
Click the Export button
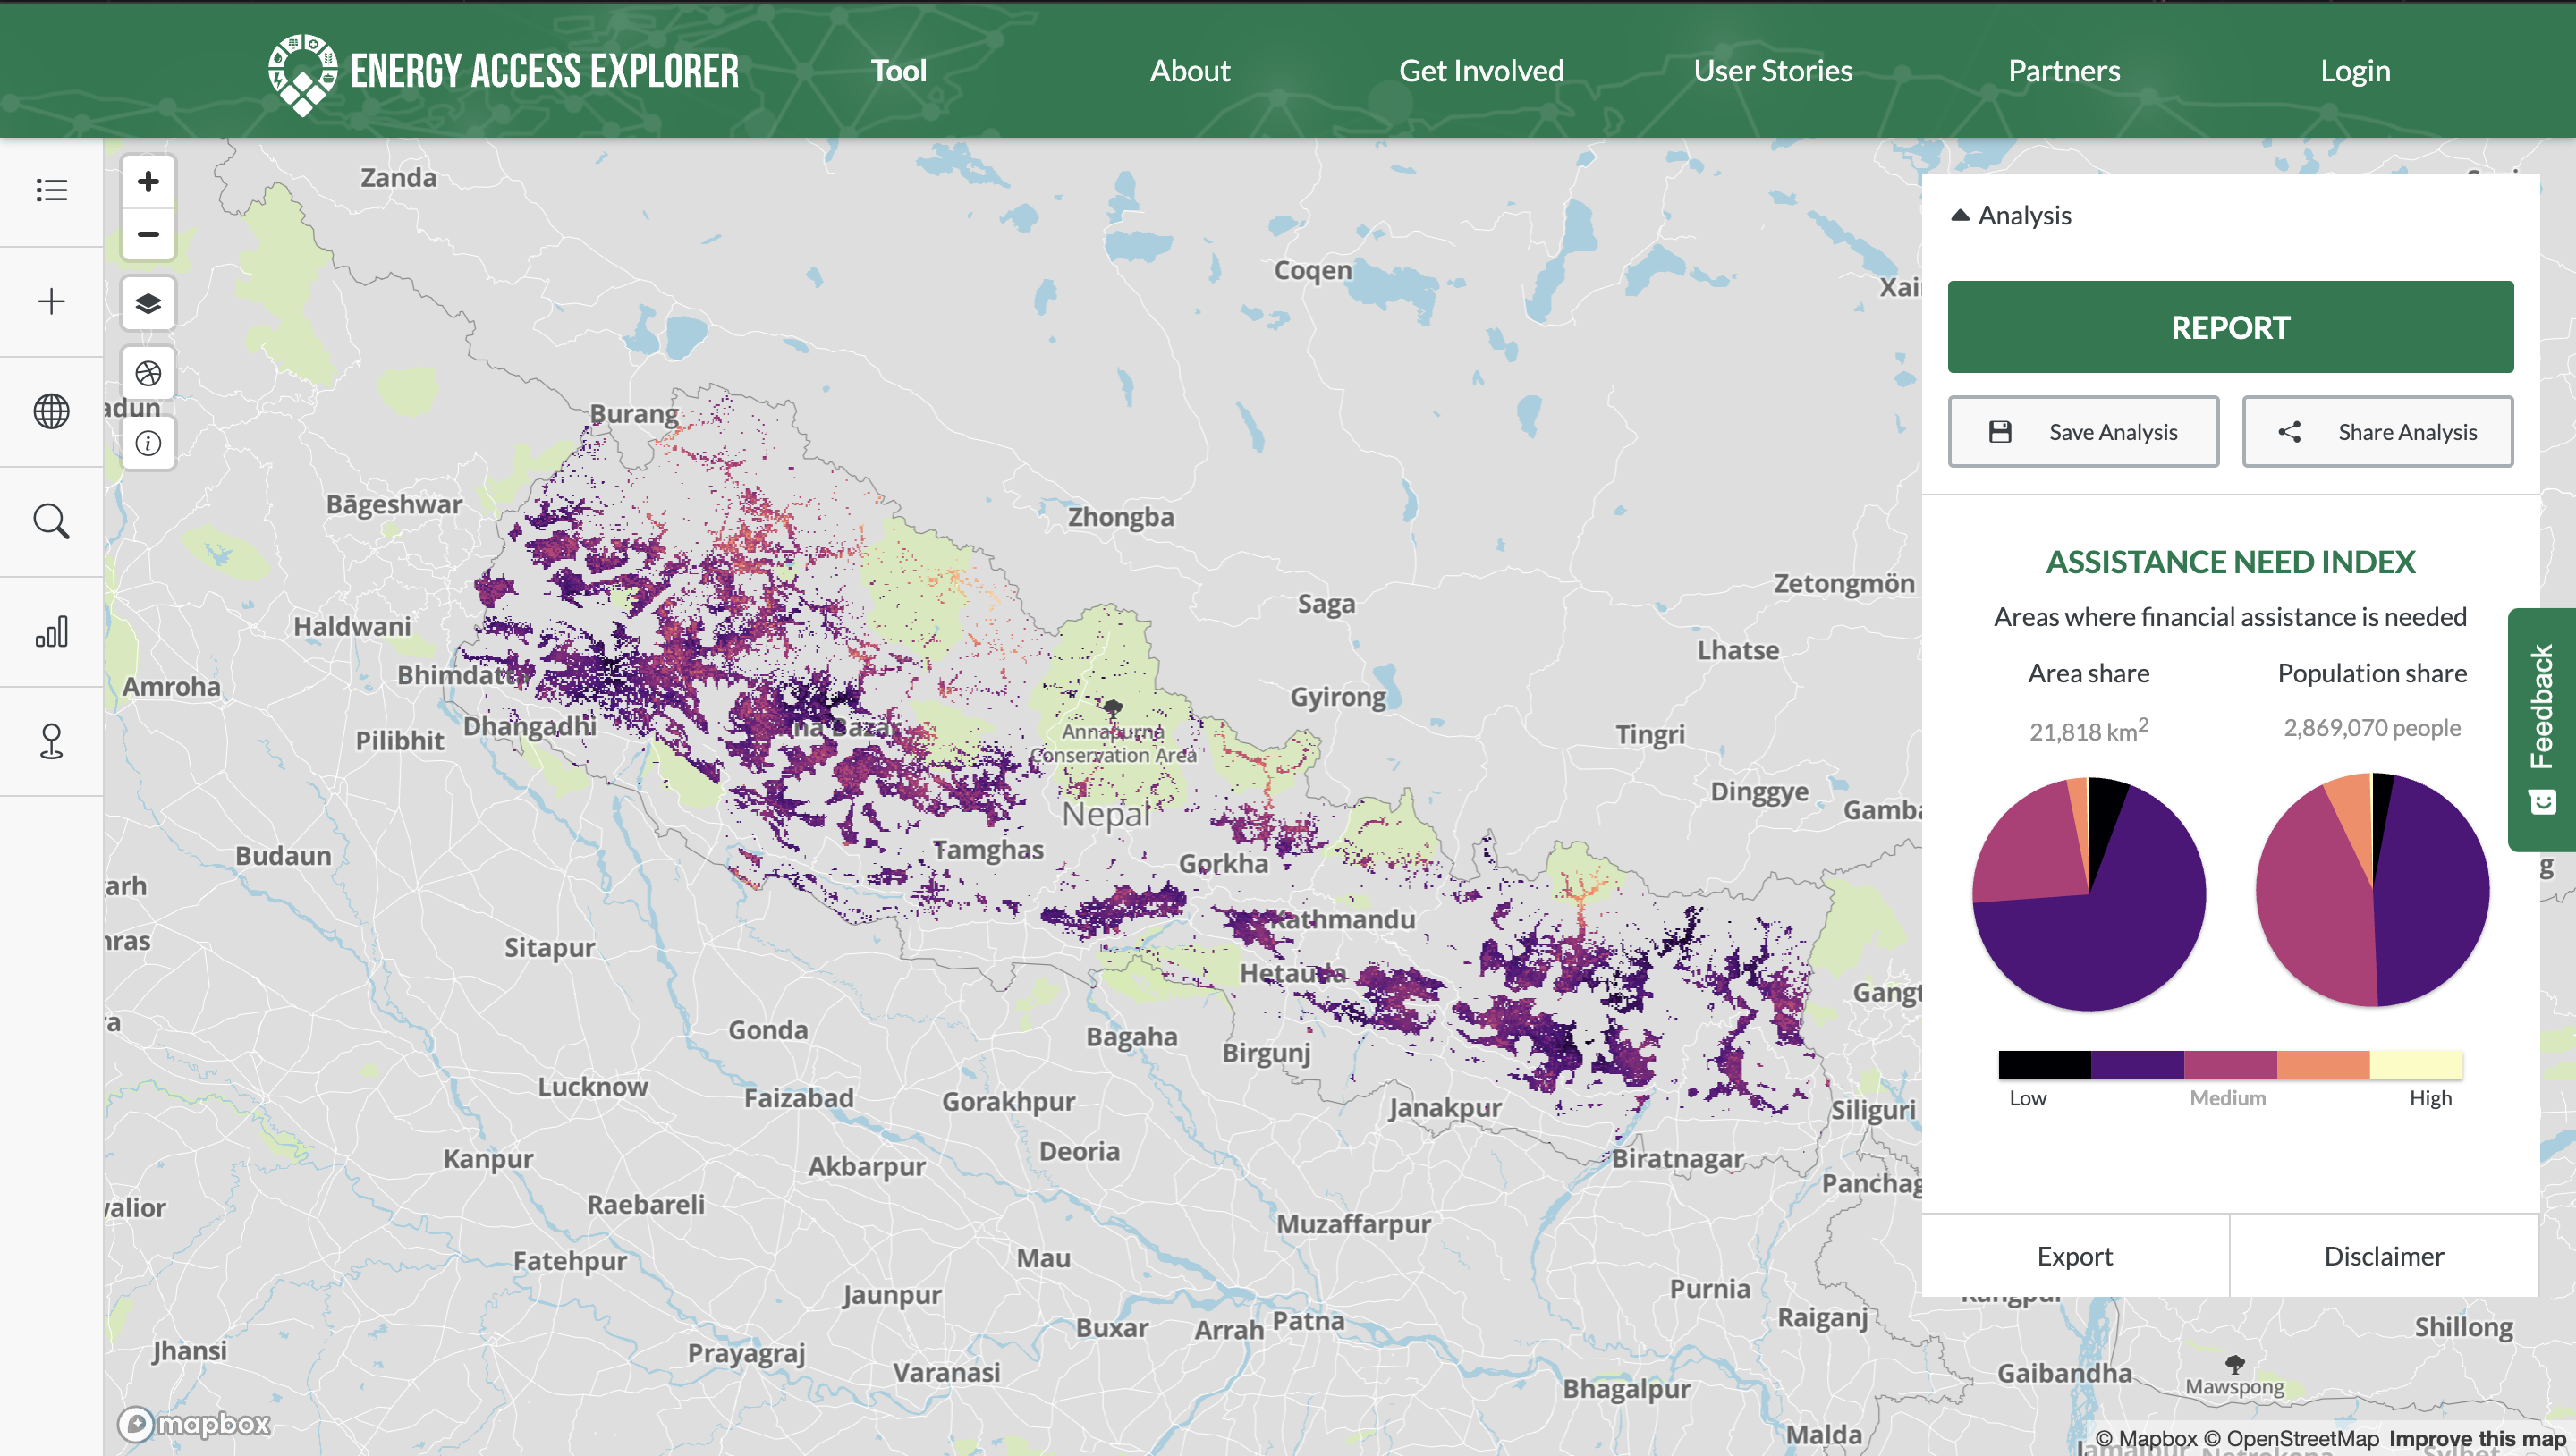(x=2075, y=1256)
